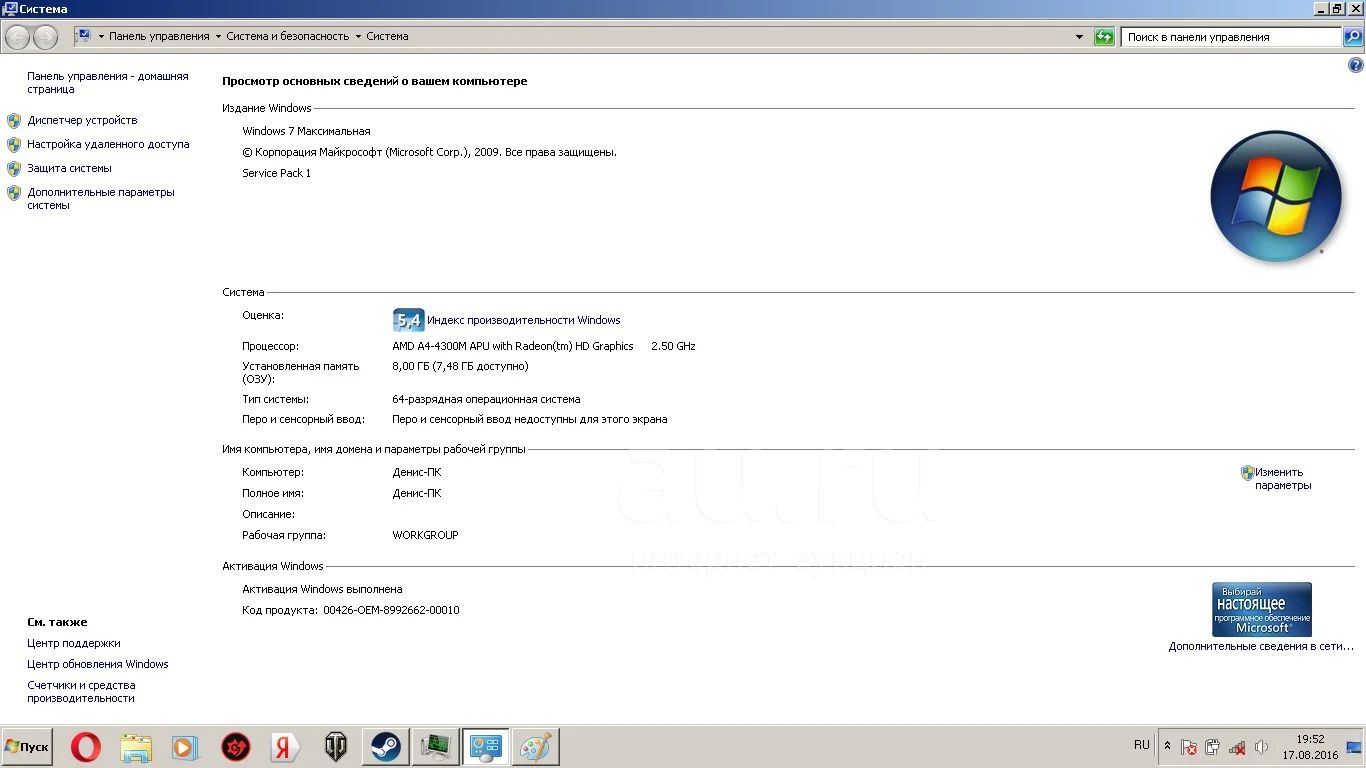Click Изменить параметры link
Viewport: 1366px width, 768px height.
click(x=1283, y=479)
